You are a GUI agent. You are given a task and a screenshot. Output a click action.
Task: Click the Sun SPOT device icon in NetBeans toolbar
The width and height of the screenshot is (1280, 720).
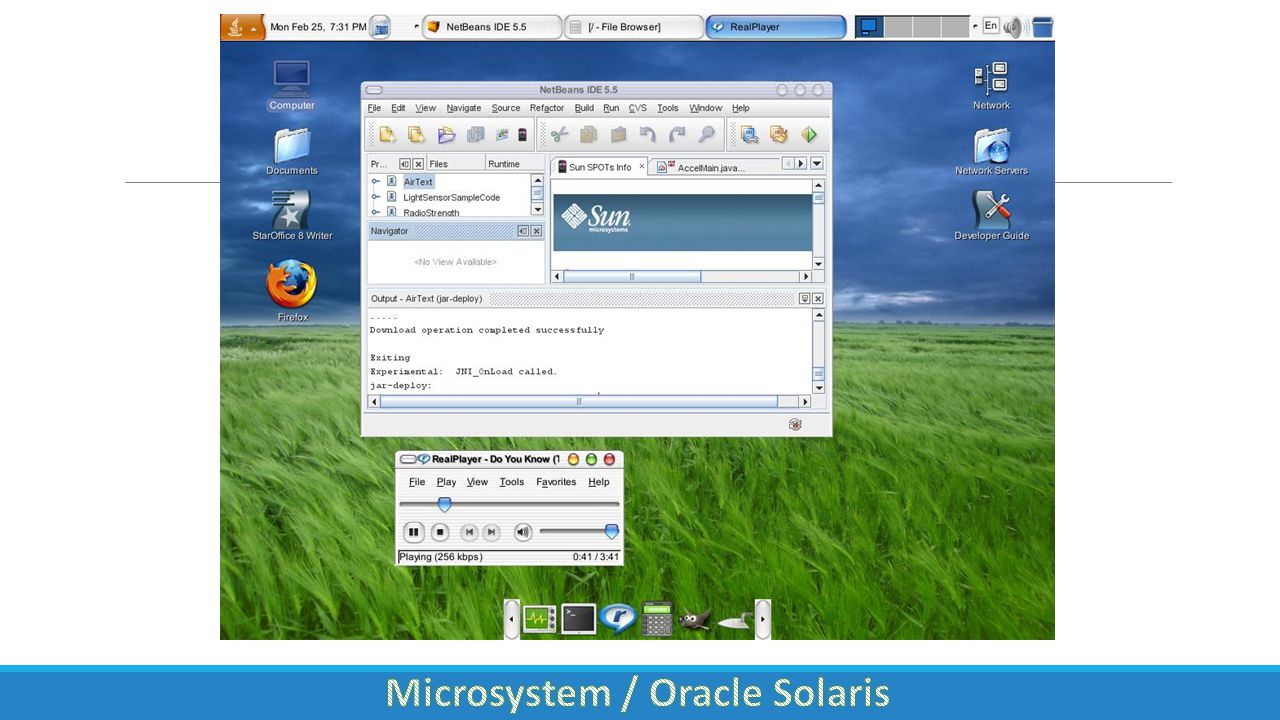pyautogui.click(x=521, y=135)
